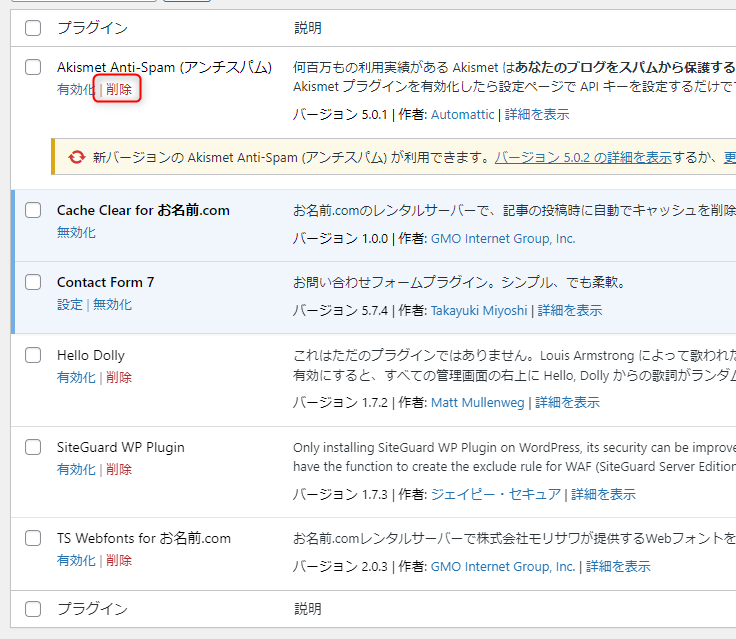Viewport: 736px width, 639px height.
Task: Click the 説明 column header at top
Action: pos(307,28)
